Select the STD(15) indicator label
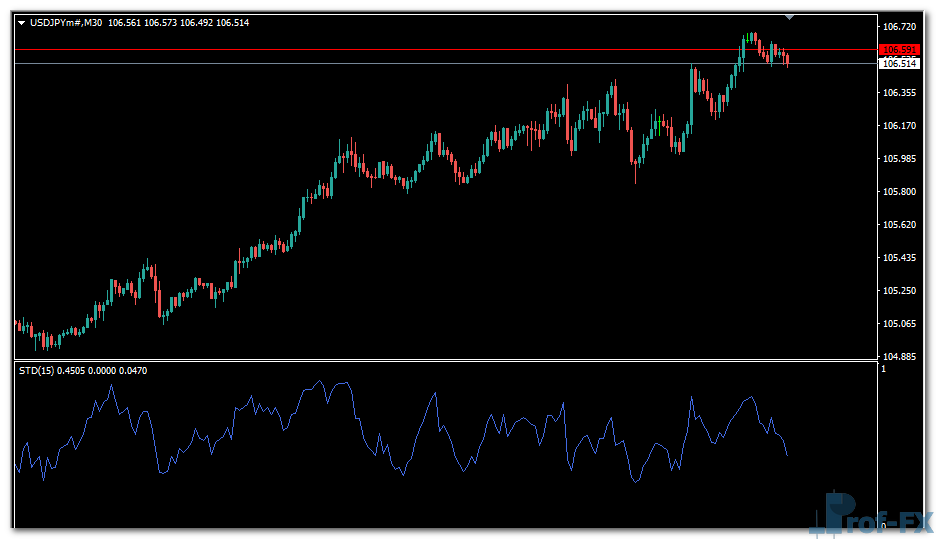936x539 pixels. click(37, 371)
